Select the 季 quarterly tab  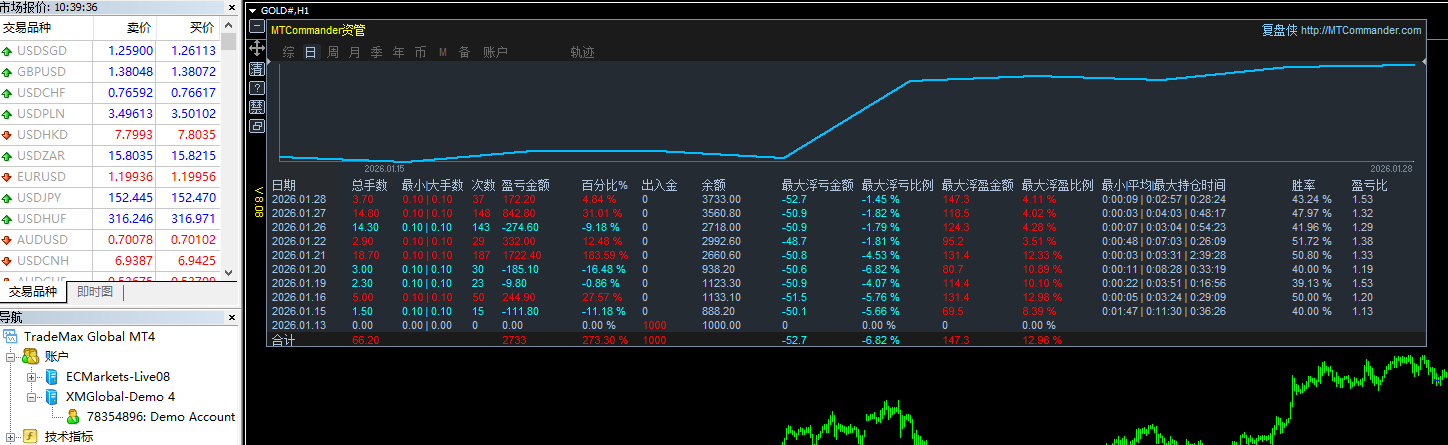coord(376,52)
